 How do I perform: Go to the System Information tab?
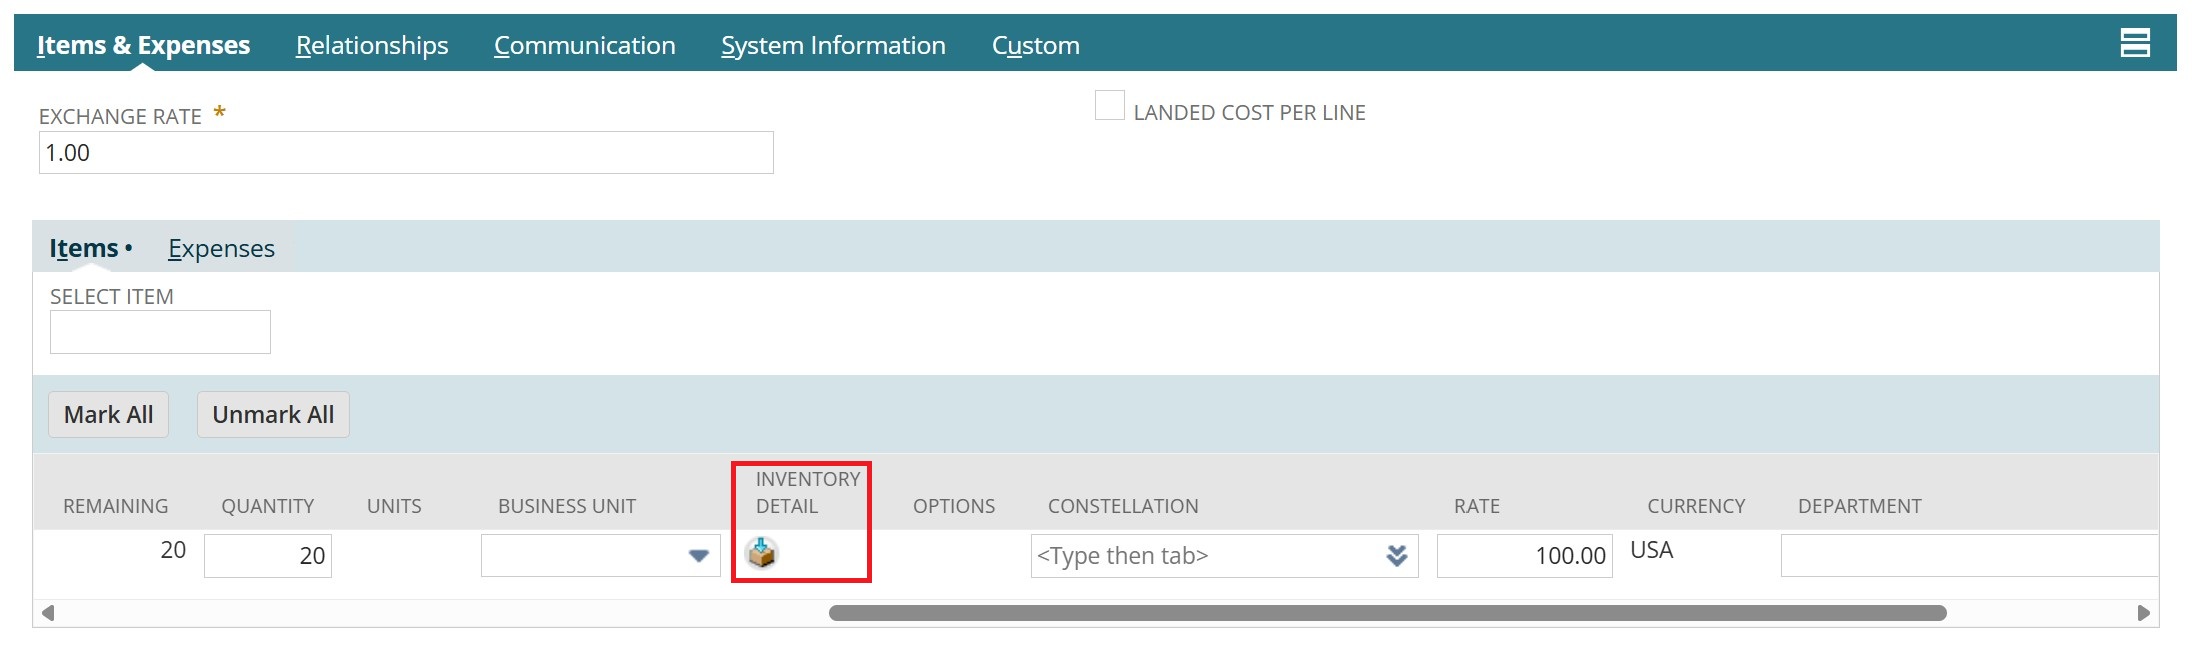tap(833, 45)
